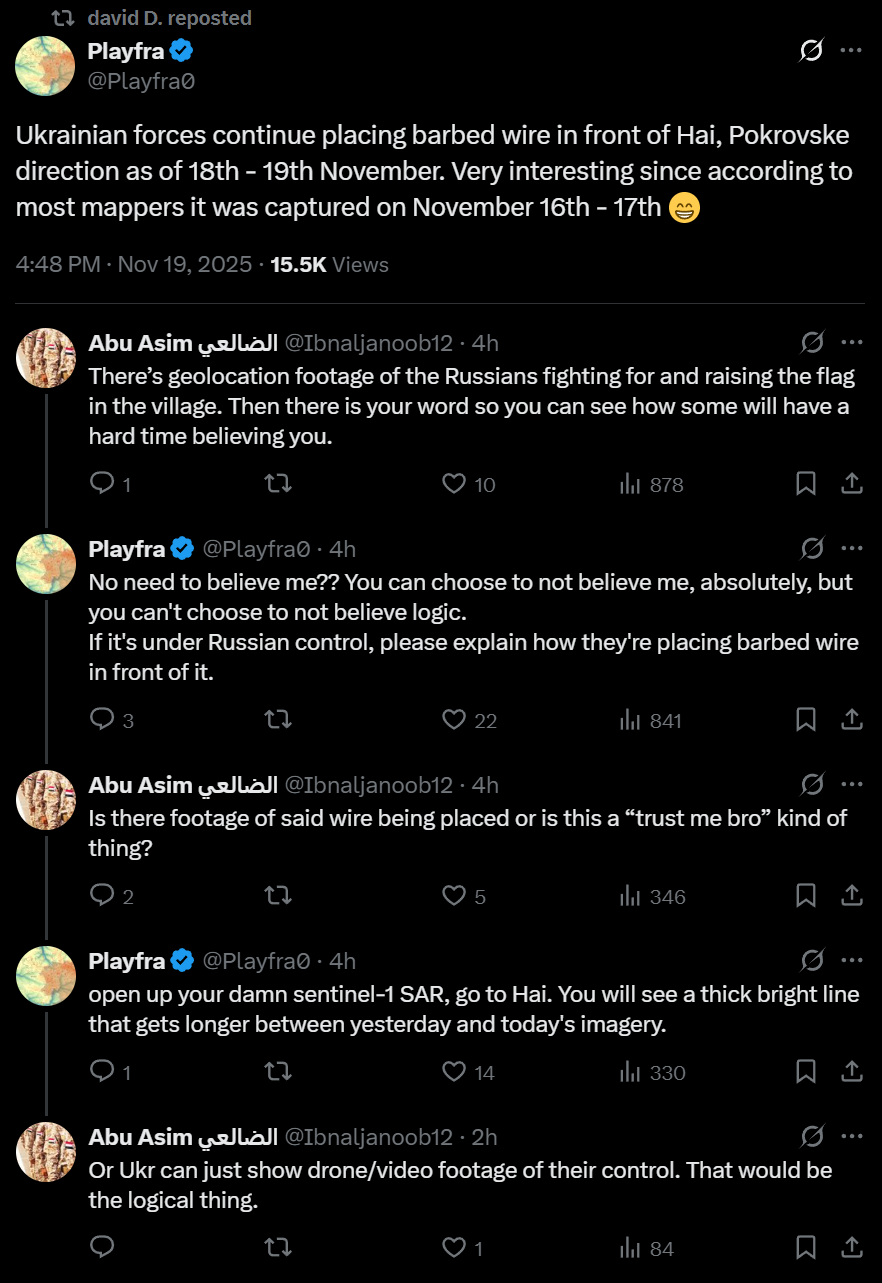Open more options on last Abu Asim reply
Image resolution: width=882 pixels, height=1283 pixels.
pyautogui.click(x=851, y=1136)
